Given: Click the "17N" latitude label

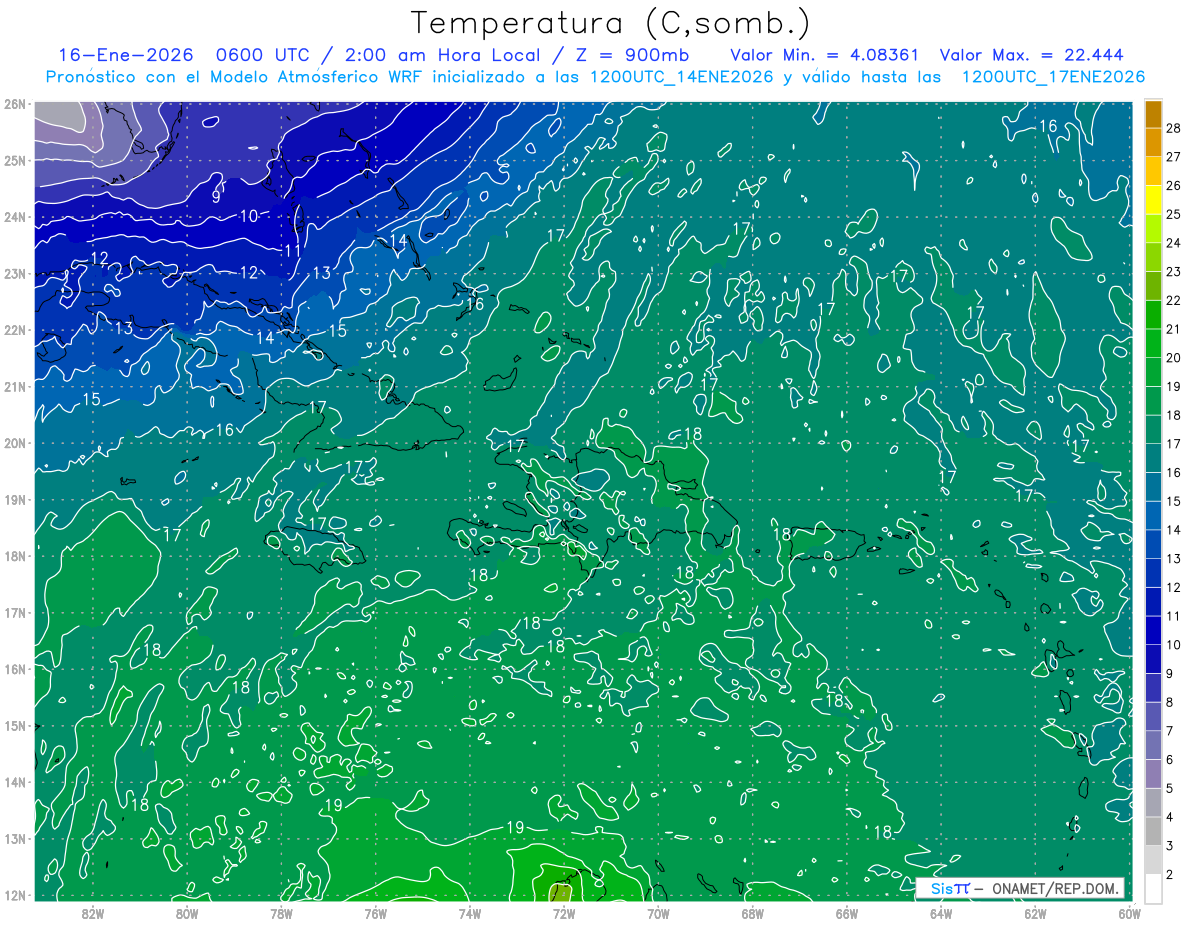Looking at the screenshot, I should (x=15, y=612).
